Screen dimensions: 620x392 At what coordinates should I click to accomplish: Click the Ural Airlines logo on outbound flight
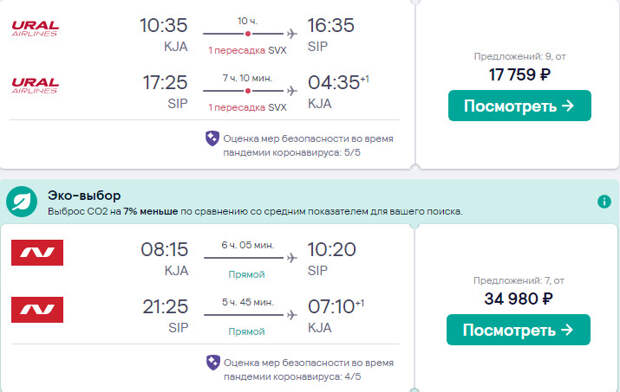[35, 28]
